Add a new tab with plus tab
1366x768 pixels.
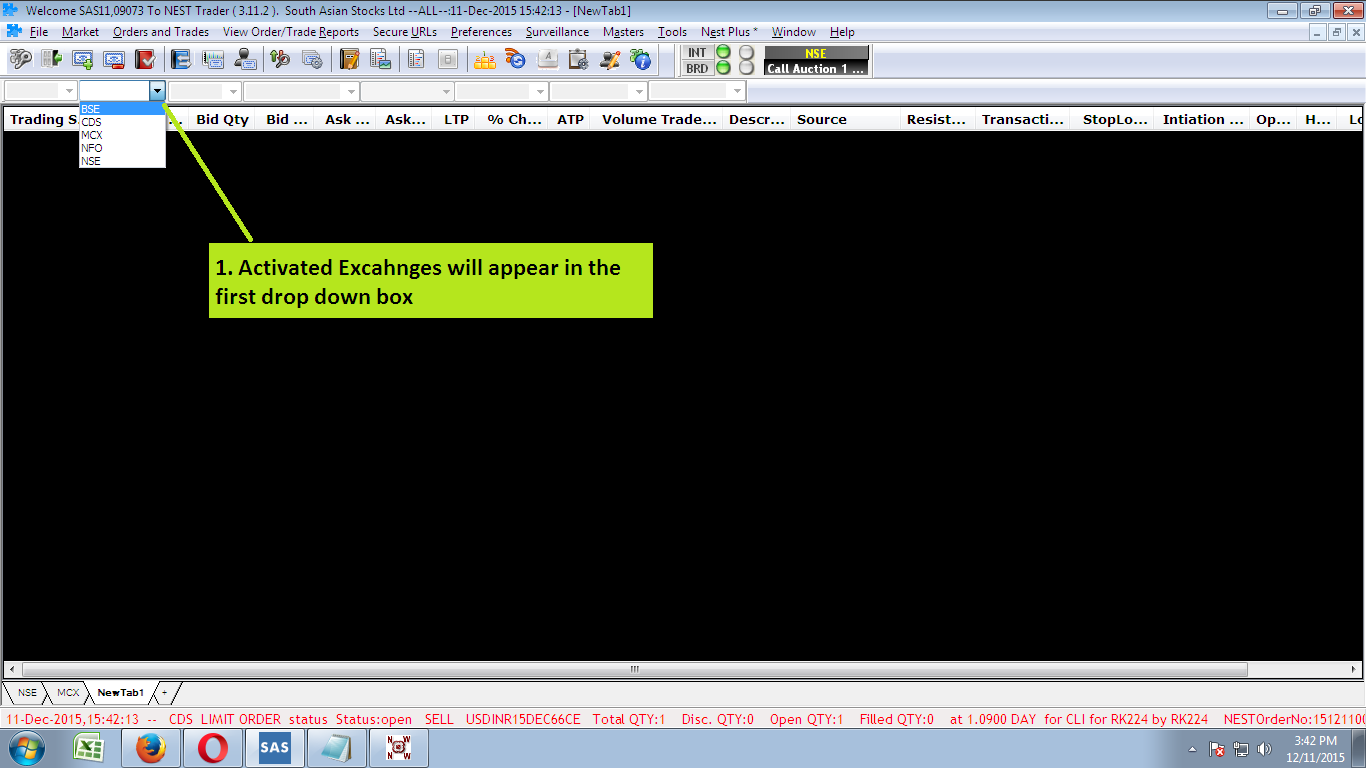tap(165, 692)
